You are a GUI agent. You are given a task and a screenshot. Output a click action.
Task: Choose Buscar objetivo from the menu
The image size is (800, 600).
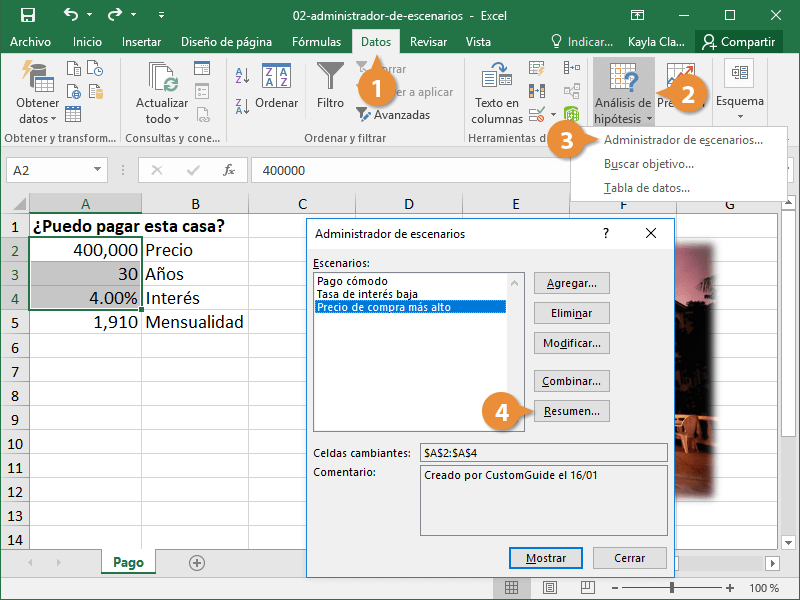click(648, 164)
